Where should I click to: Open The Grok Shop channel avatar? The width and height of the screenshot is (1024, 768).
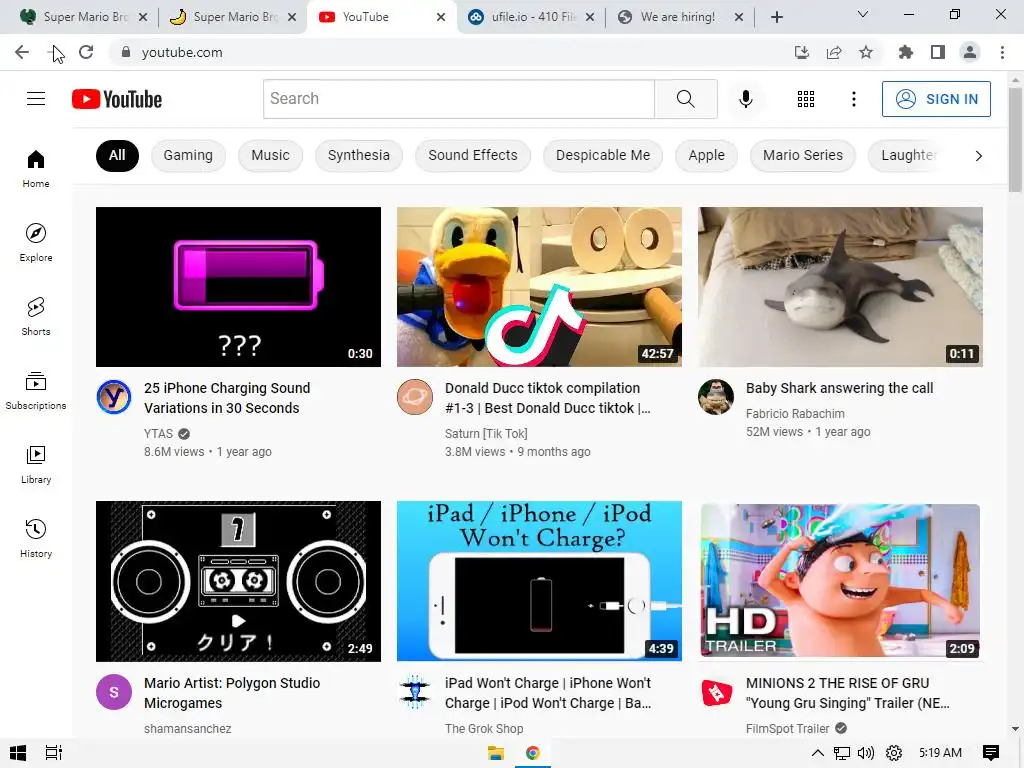tap(415, 692)
